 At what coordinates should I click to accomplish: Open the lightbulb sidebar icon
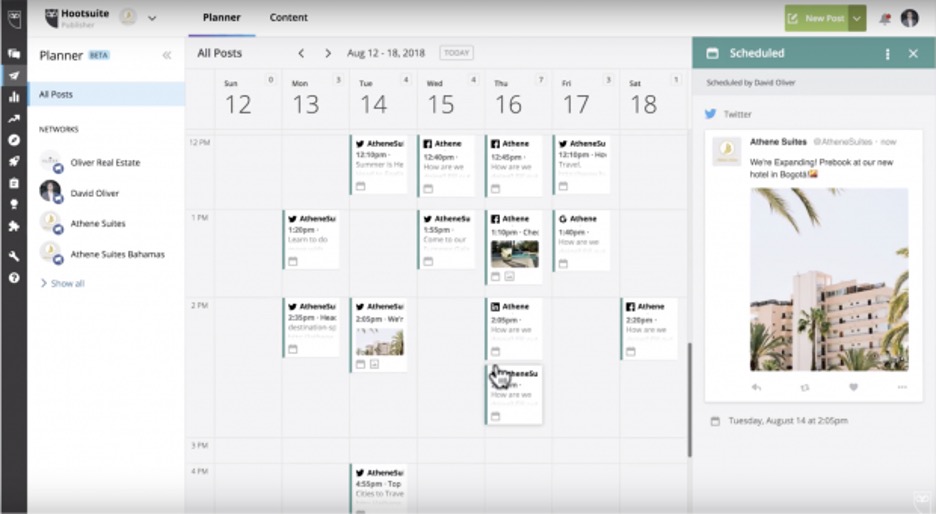(x=14, y=205)
